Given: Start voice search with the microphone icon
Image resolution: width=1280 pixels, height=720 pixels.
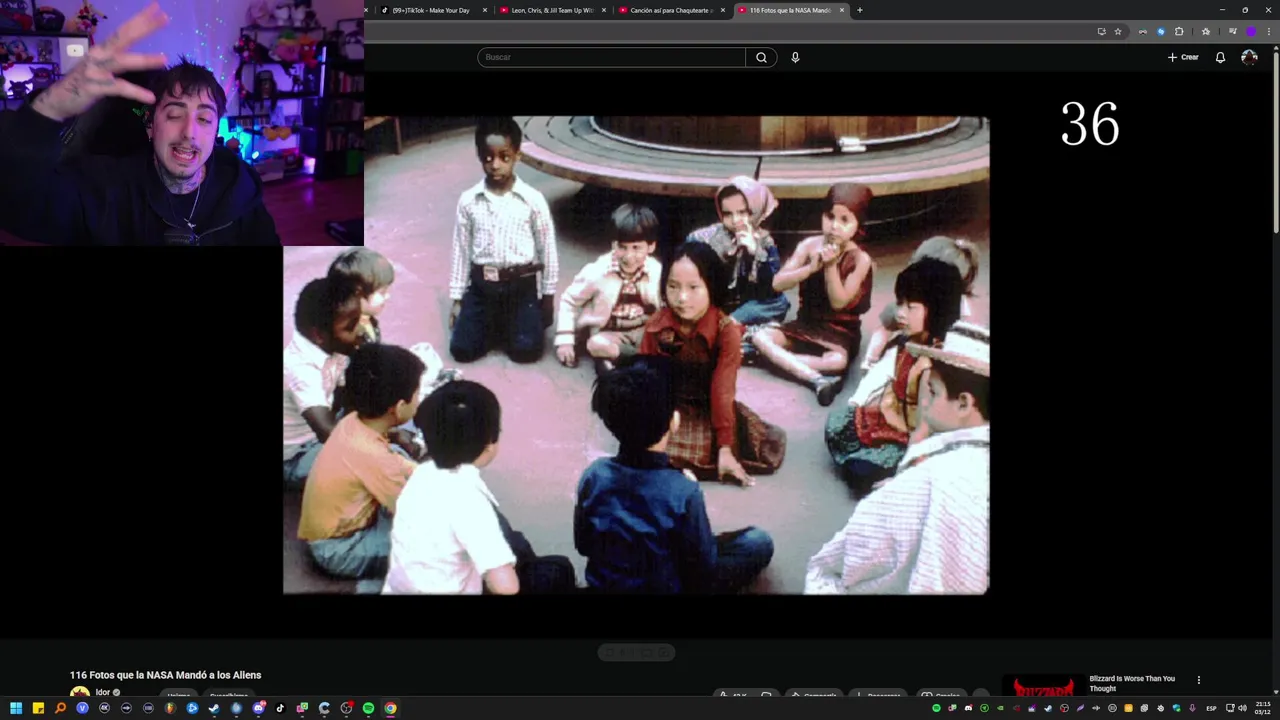Looking at the screenshot, I should tap(795, 57).
